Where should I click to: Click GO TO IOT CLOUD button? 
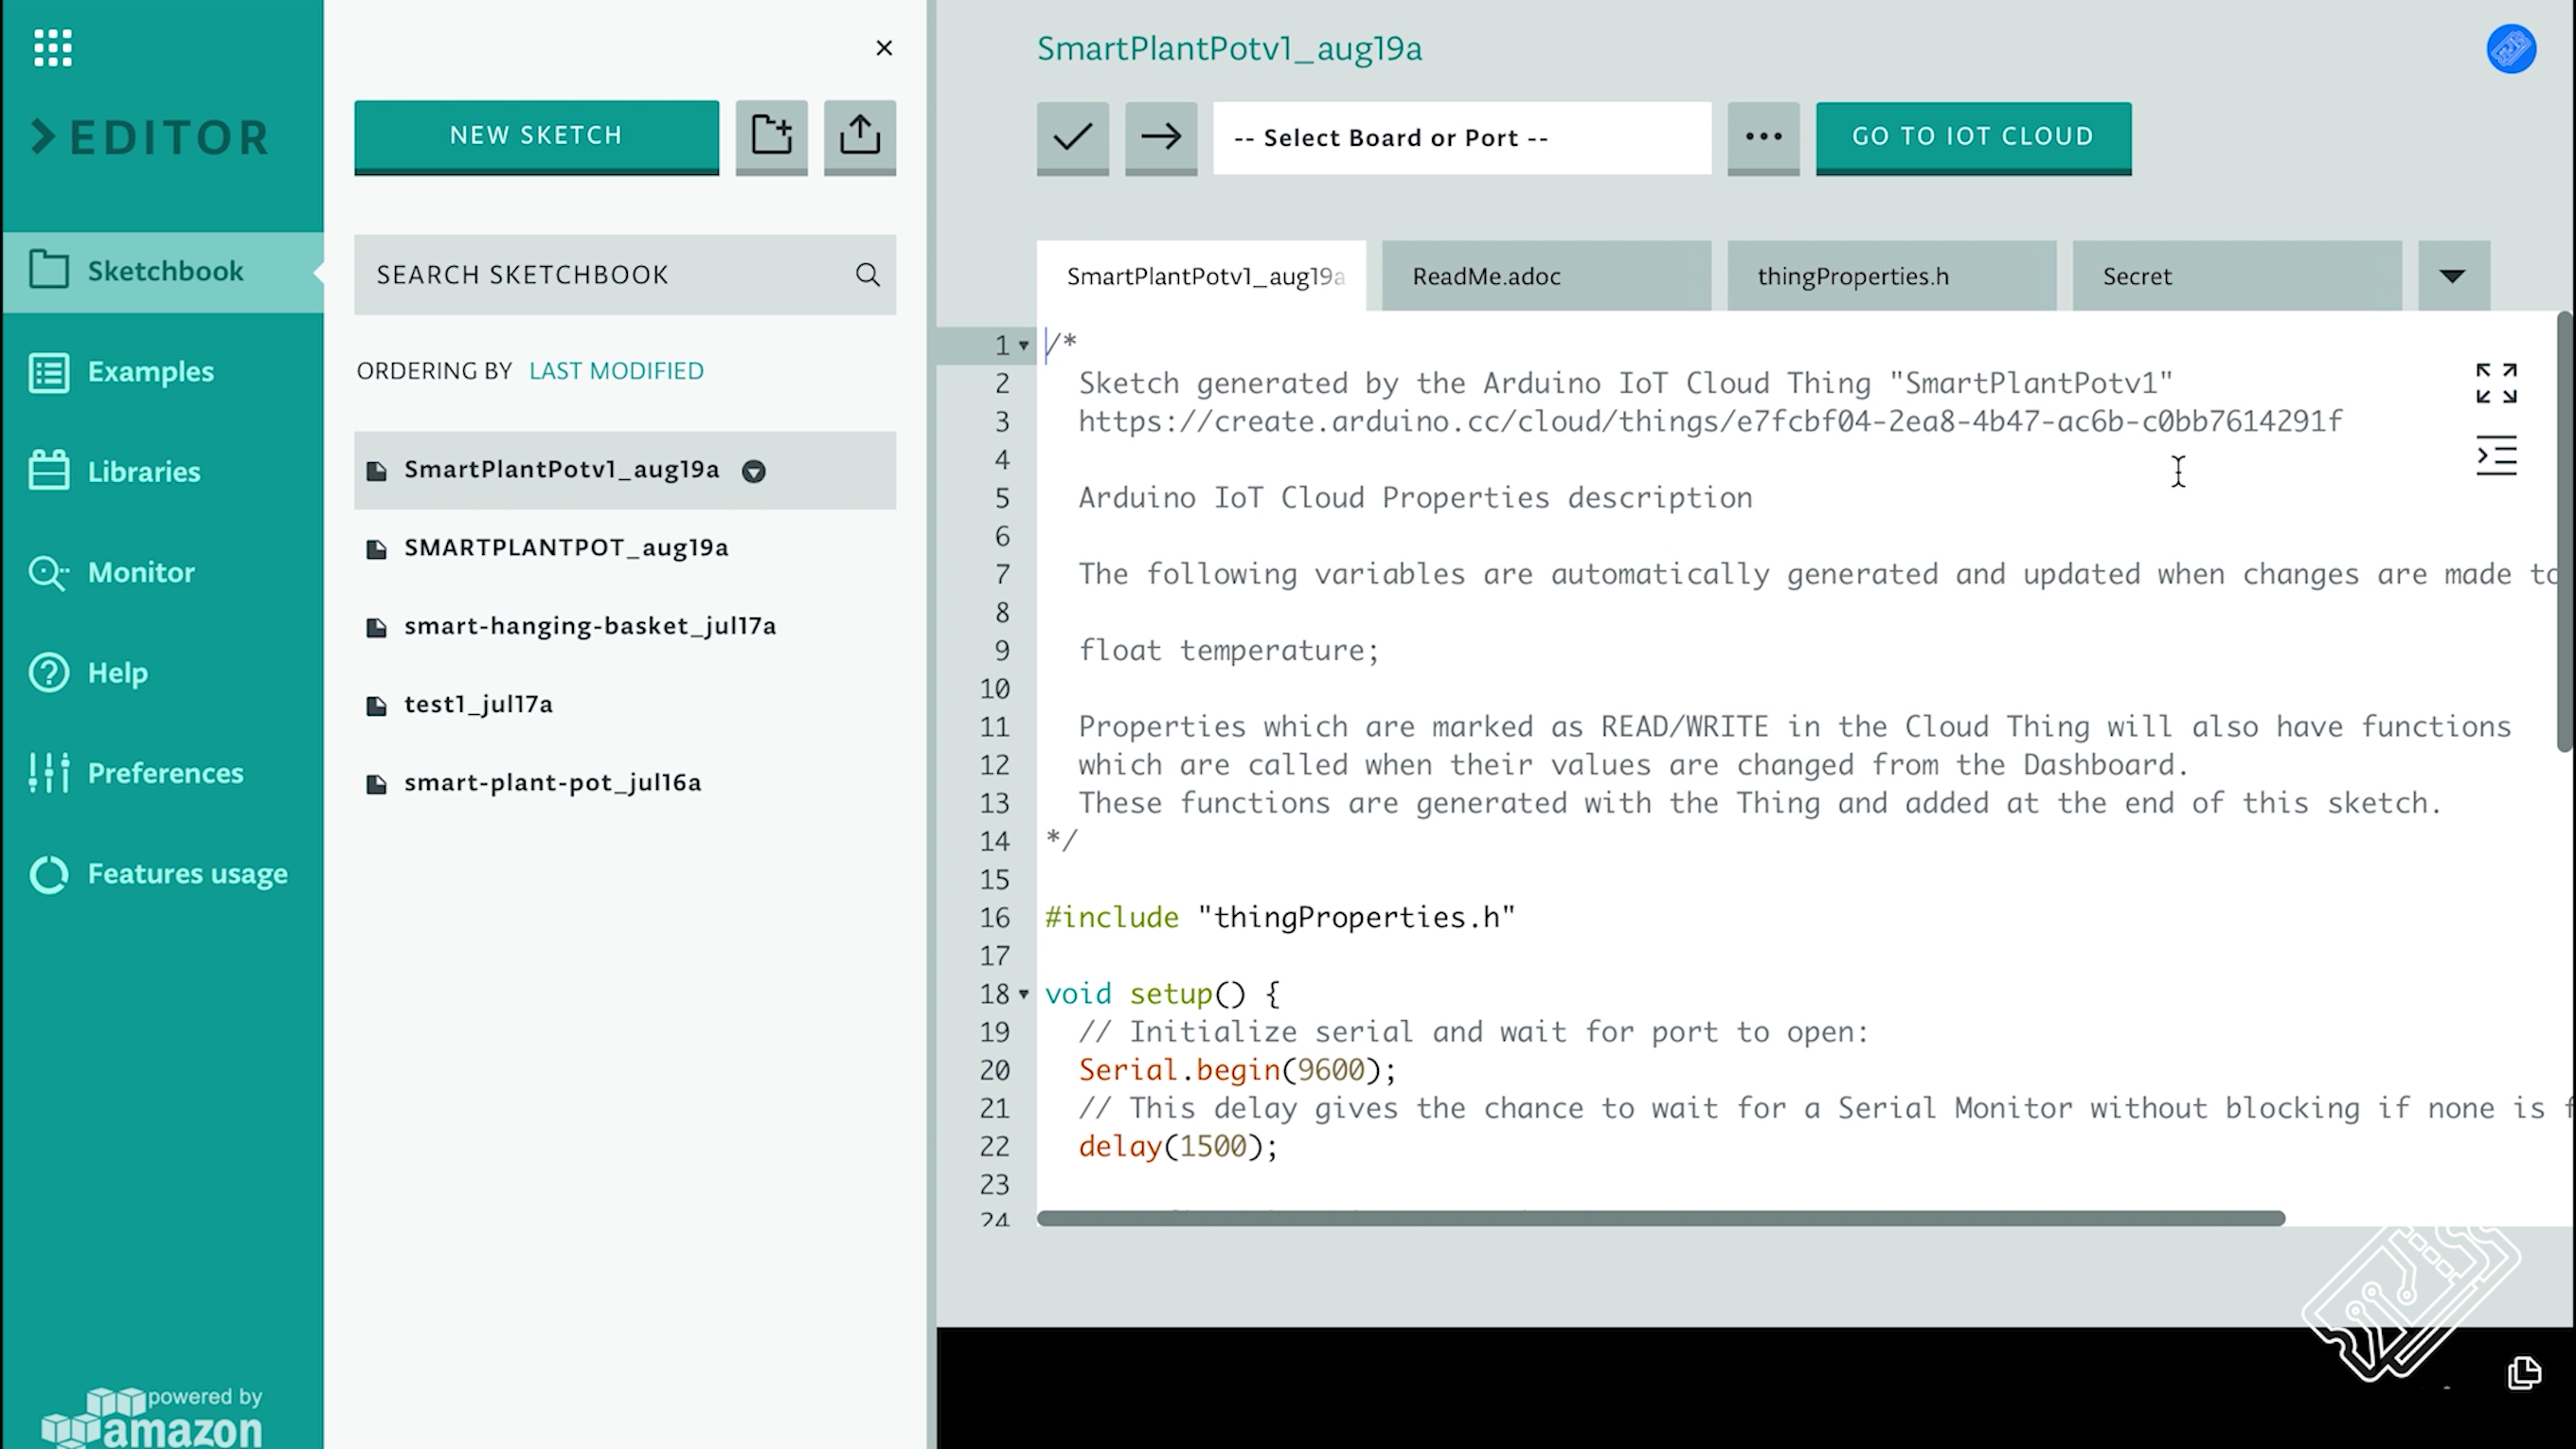tap(1973, 136)
